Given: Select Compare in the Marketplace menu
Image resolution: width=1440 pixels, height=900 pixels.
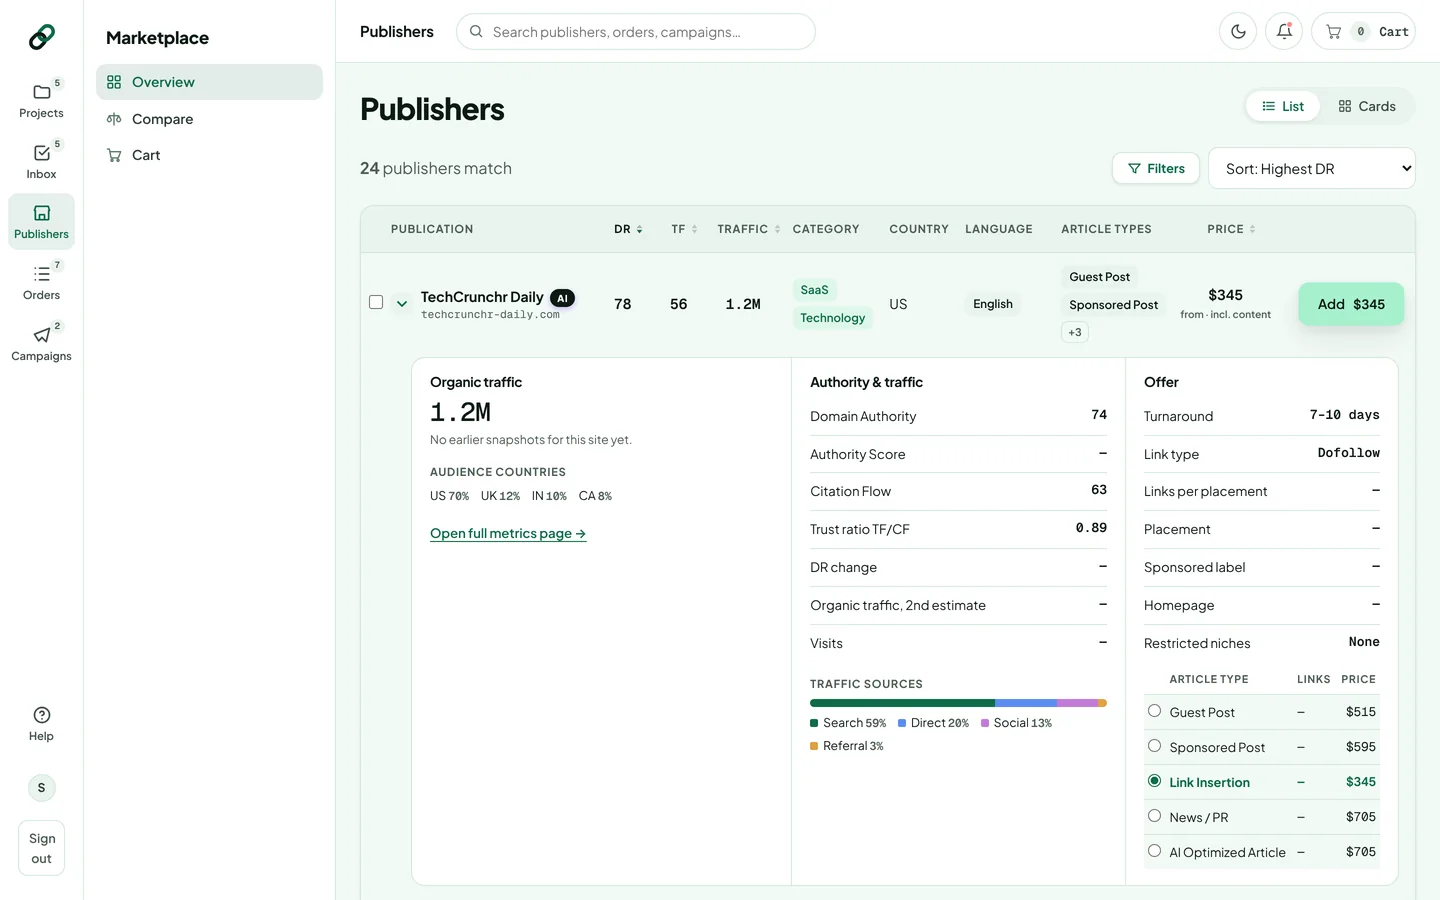Looking at the screenshot, I should tap(209, 119).
